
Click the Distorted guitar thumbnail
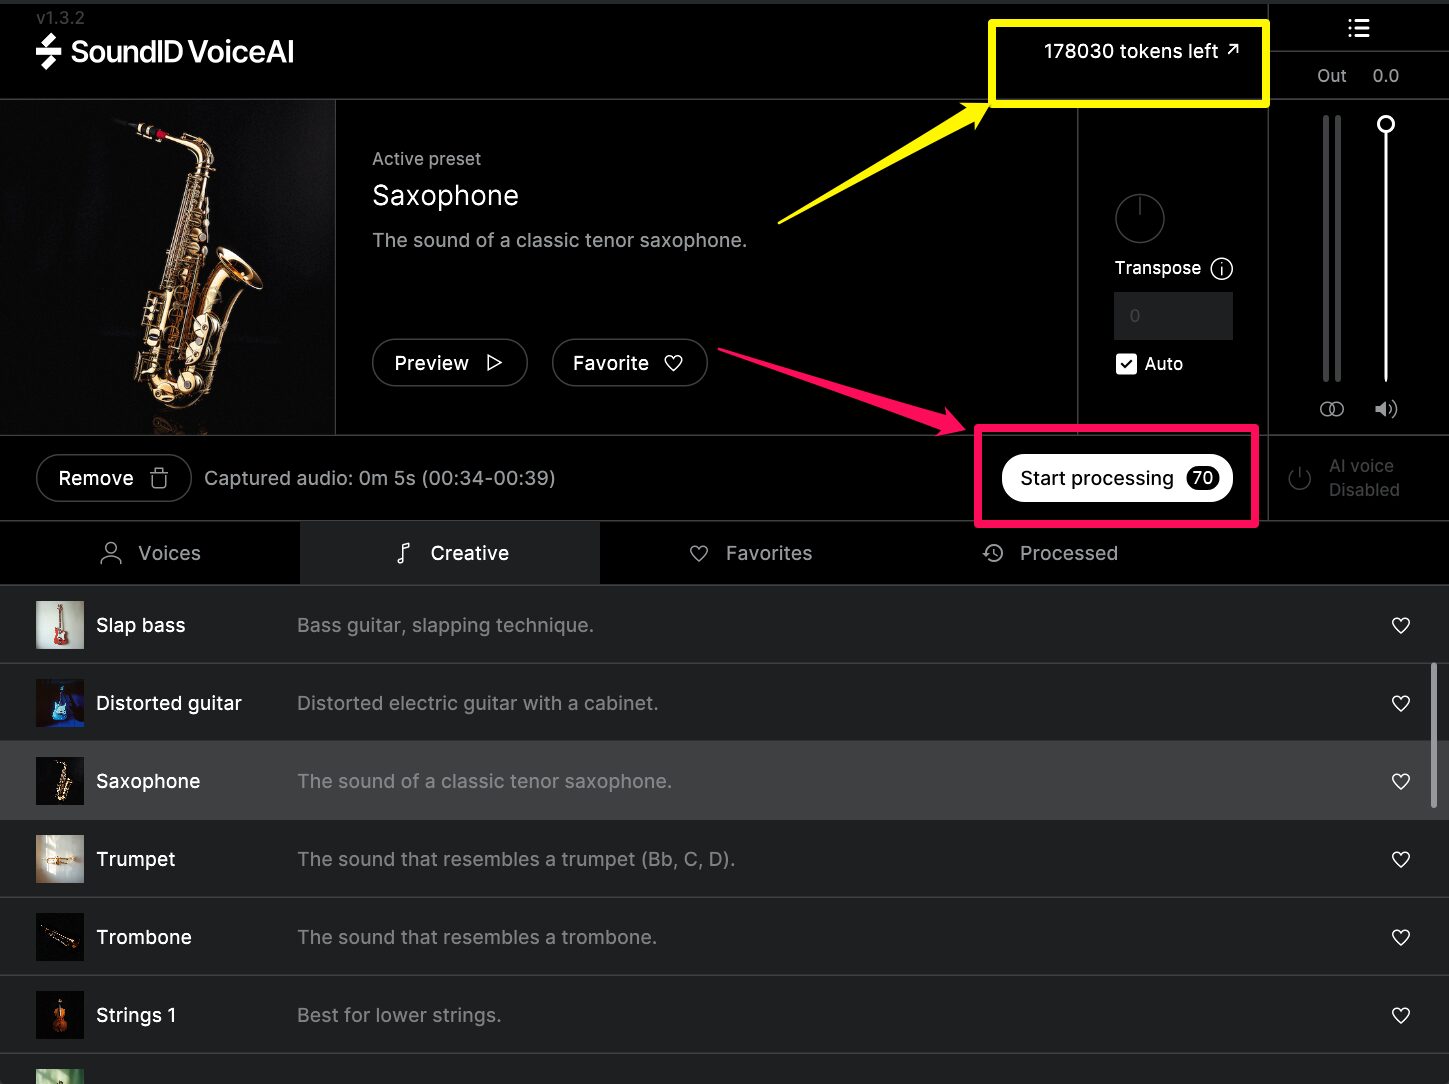click(x=60, y=703)
